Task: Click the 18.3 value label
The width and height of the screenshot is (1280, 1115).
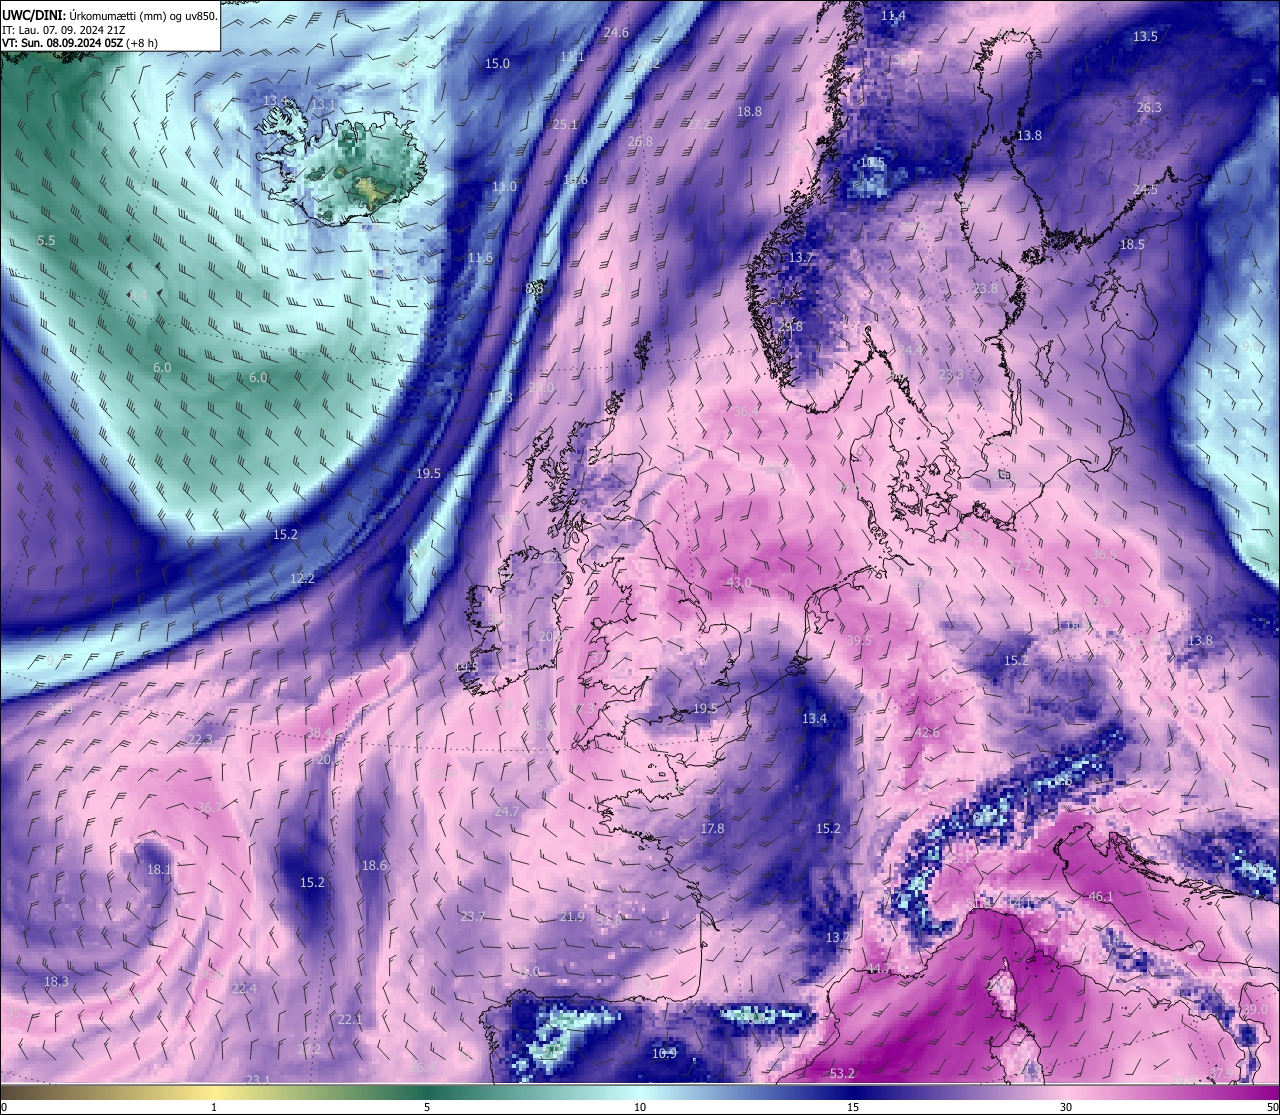Action: point(56,982)
